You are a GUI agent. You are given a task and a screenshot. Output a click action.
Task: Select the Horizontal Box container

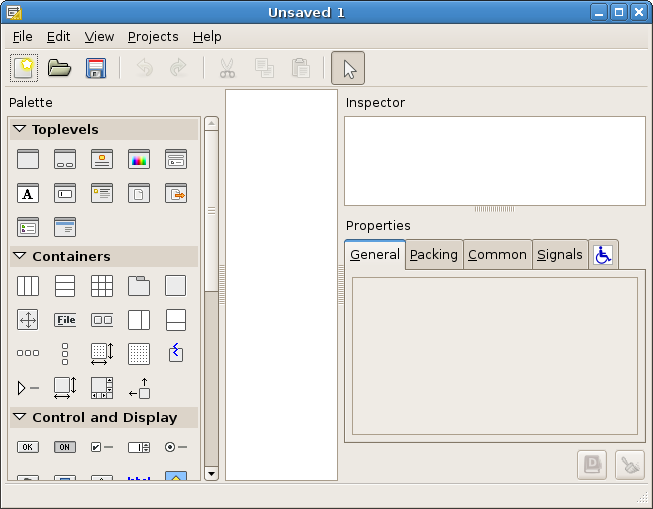click(x=28, y=286)
